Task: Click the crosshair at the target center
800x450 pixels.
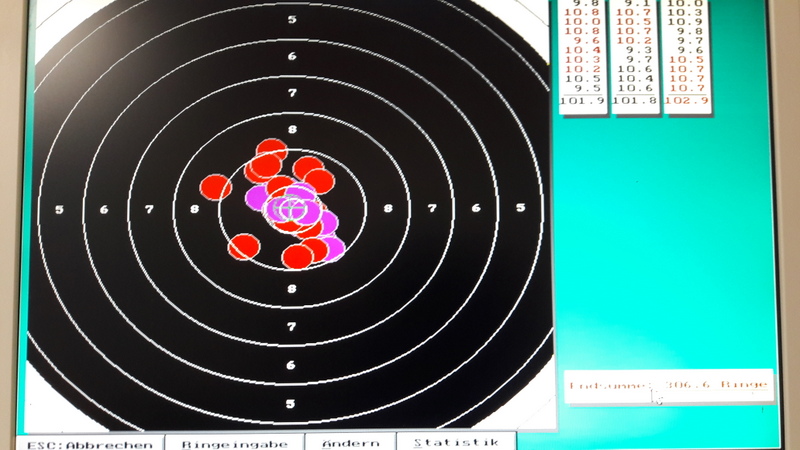Action: (x=291, y=209)
